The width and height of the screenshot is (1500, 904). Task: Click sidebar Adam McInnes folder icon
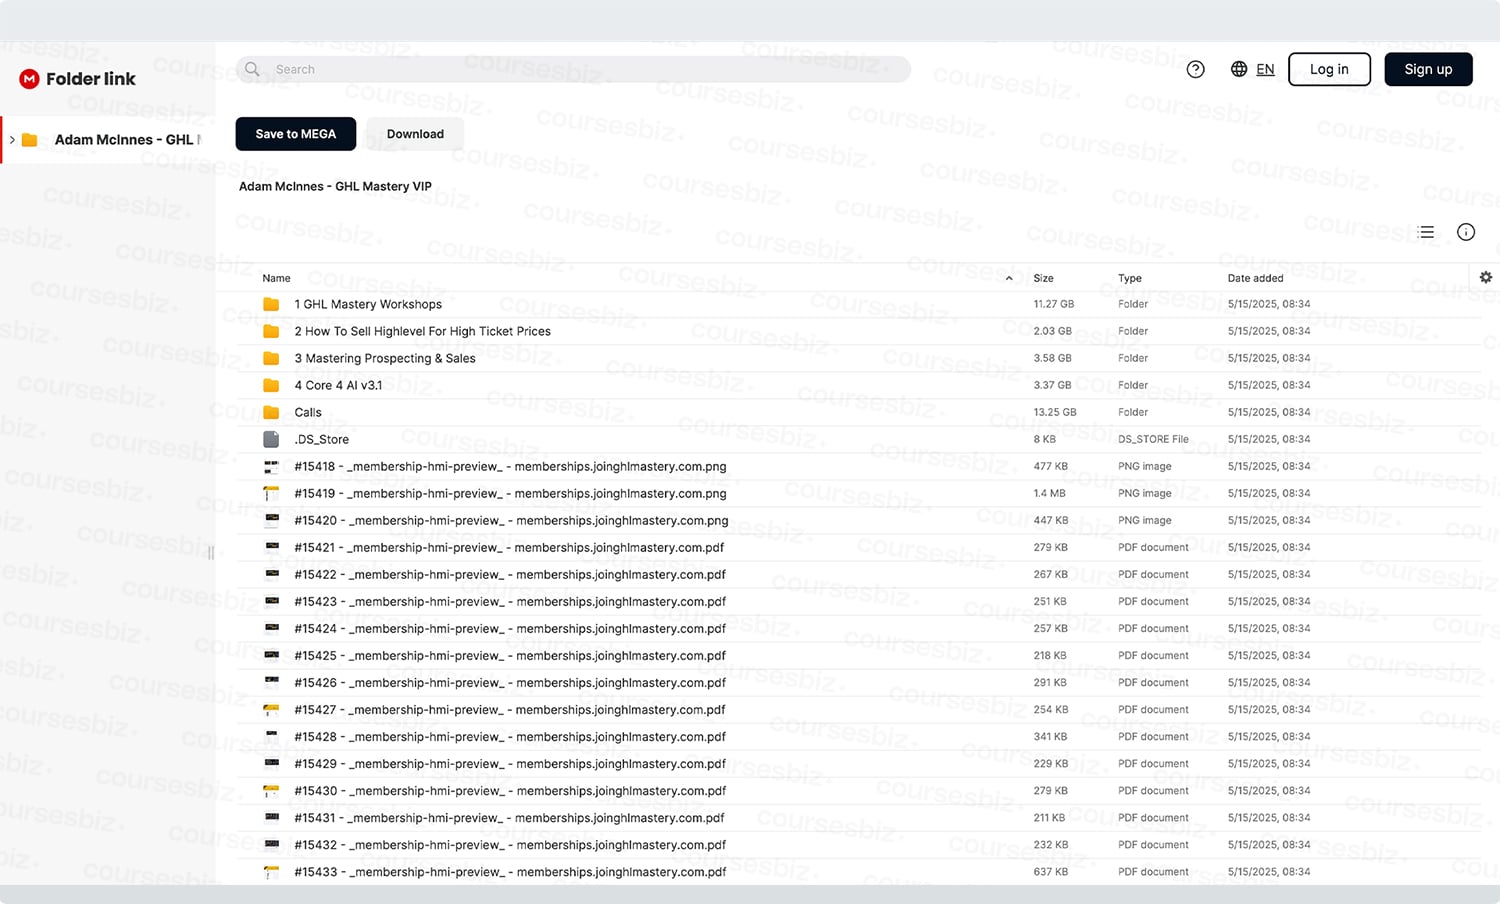click(x=30, y=140)
